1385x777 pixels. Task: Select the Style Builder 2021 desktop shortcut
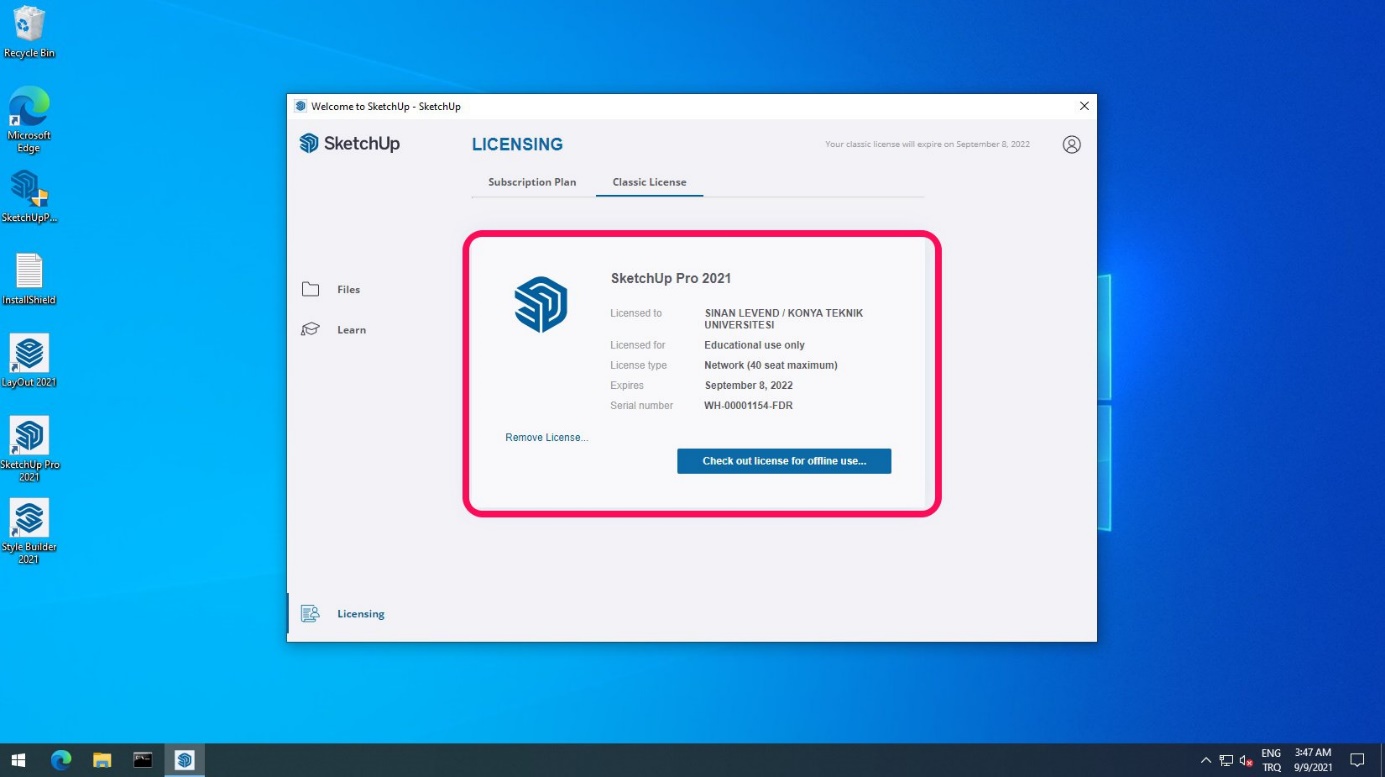click(x=29, y=531)
